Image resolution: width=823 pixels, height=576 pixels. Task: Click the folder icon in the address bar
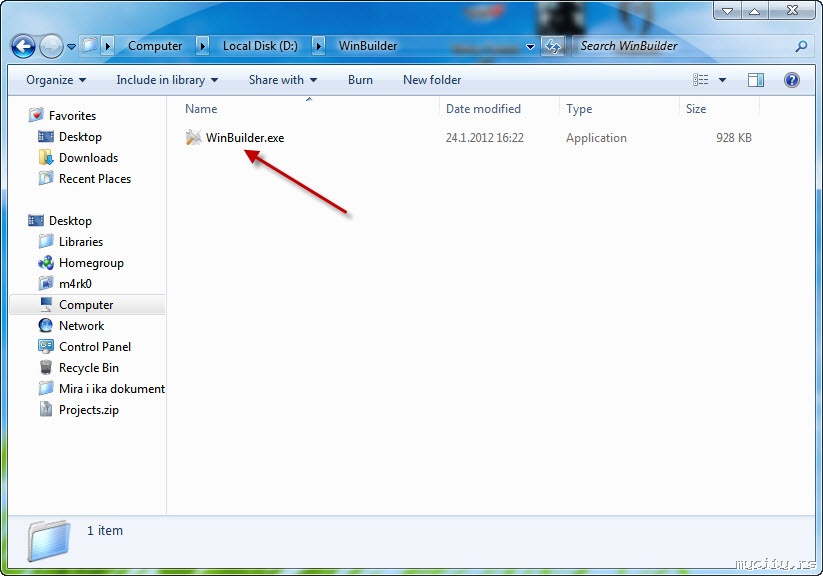click(90, 46)
